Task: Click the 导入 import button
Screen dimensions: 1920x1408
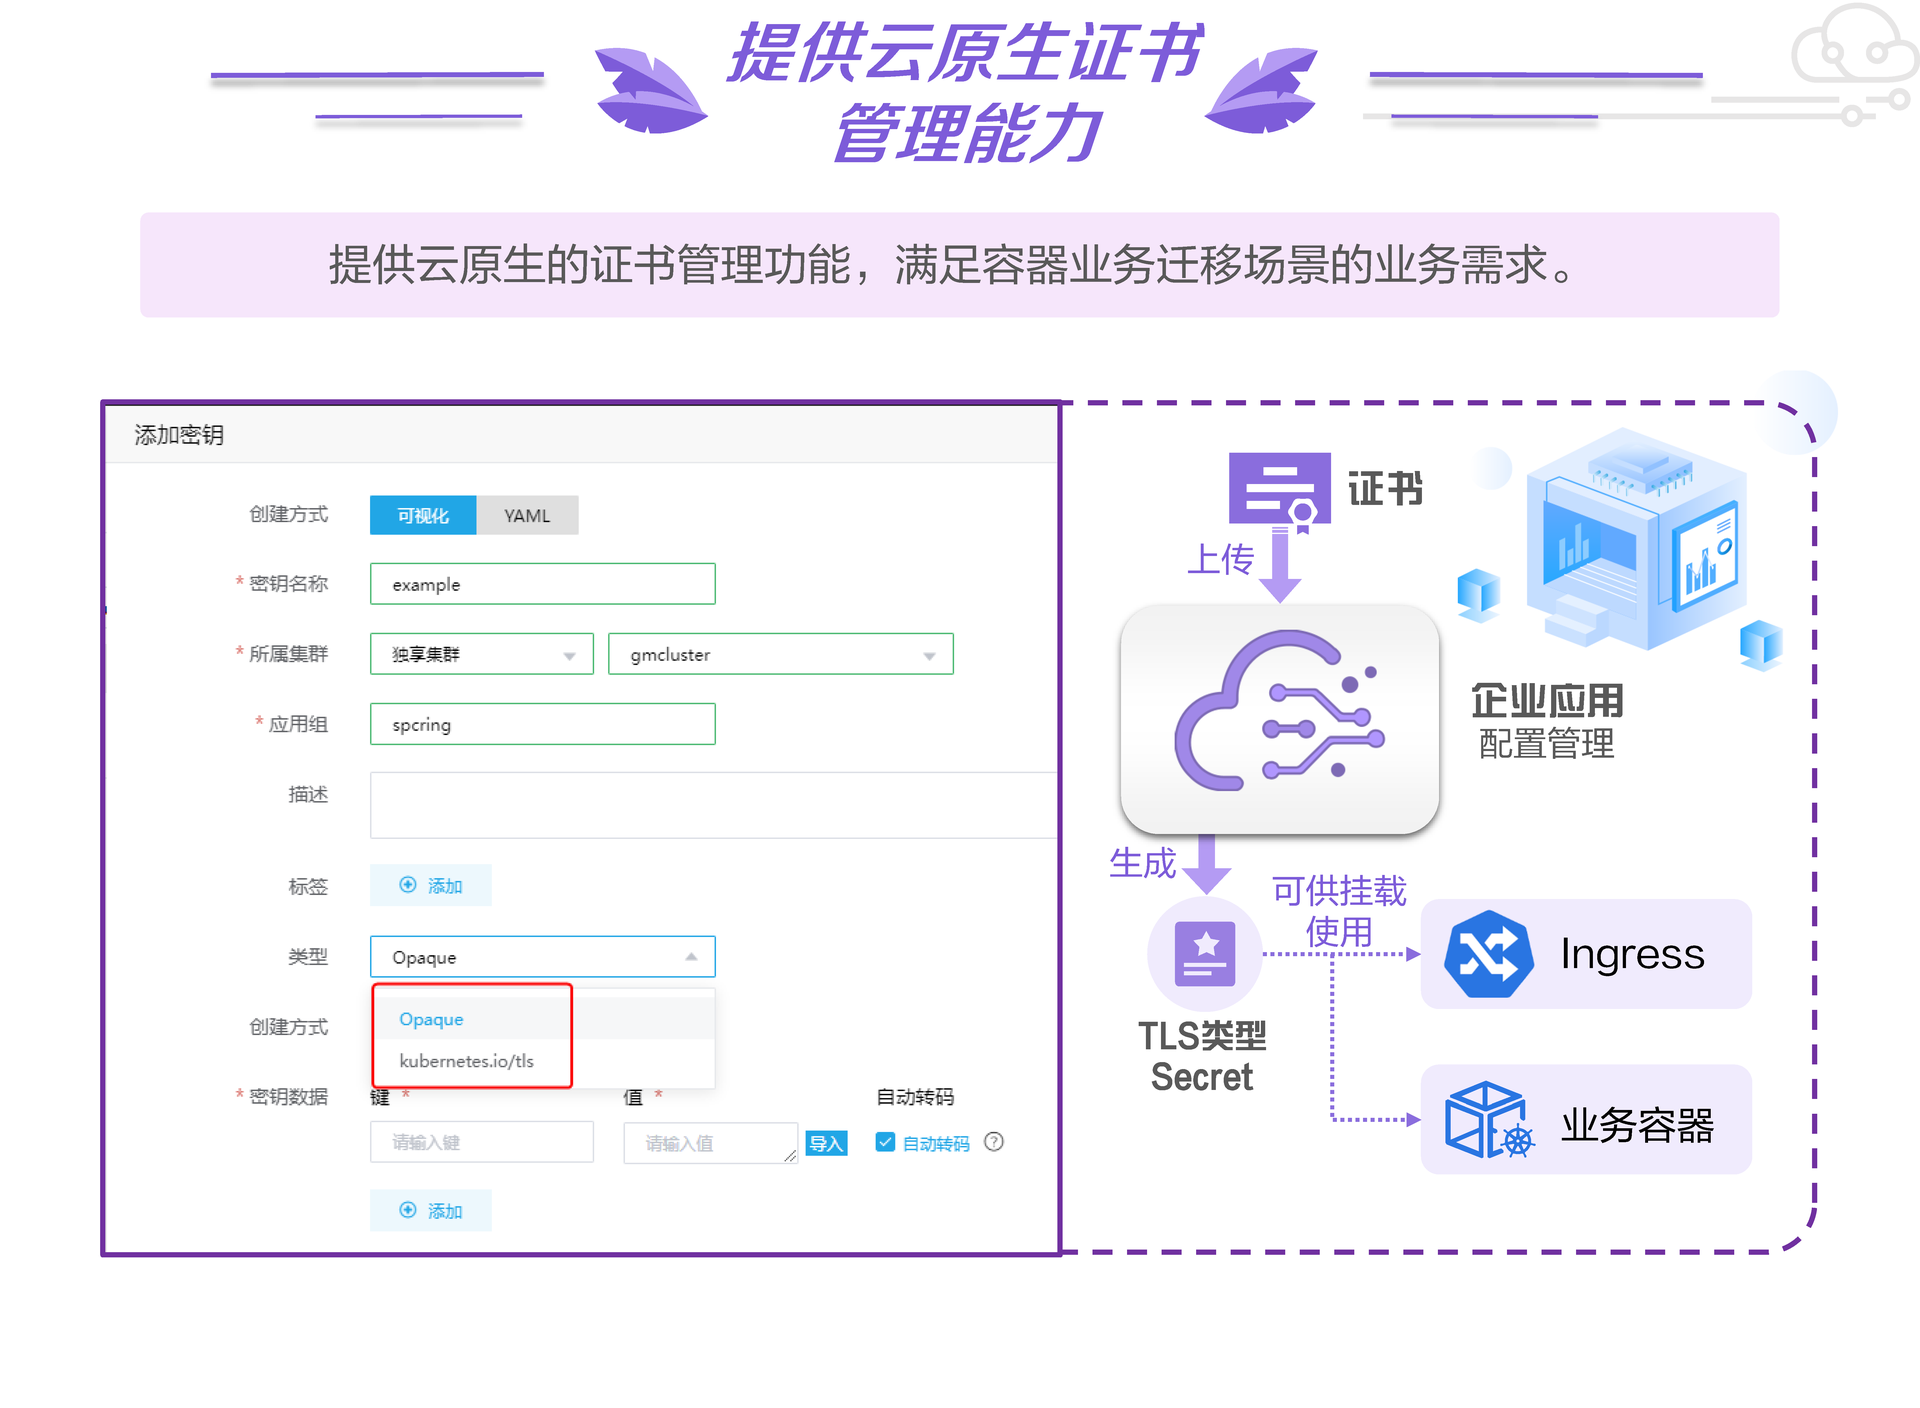Action: click(x=826, y=1143)
